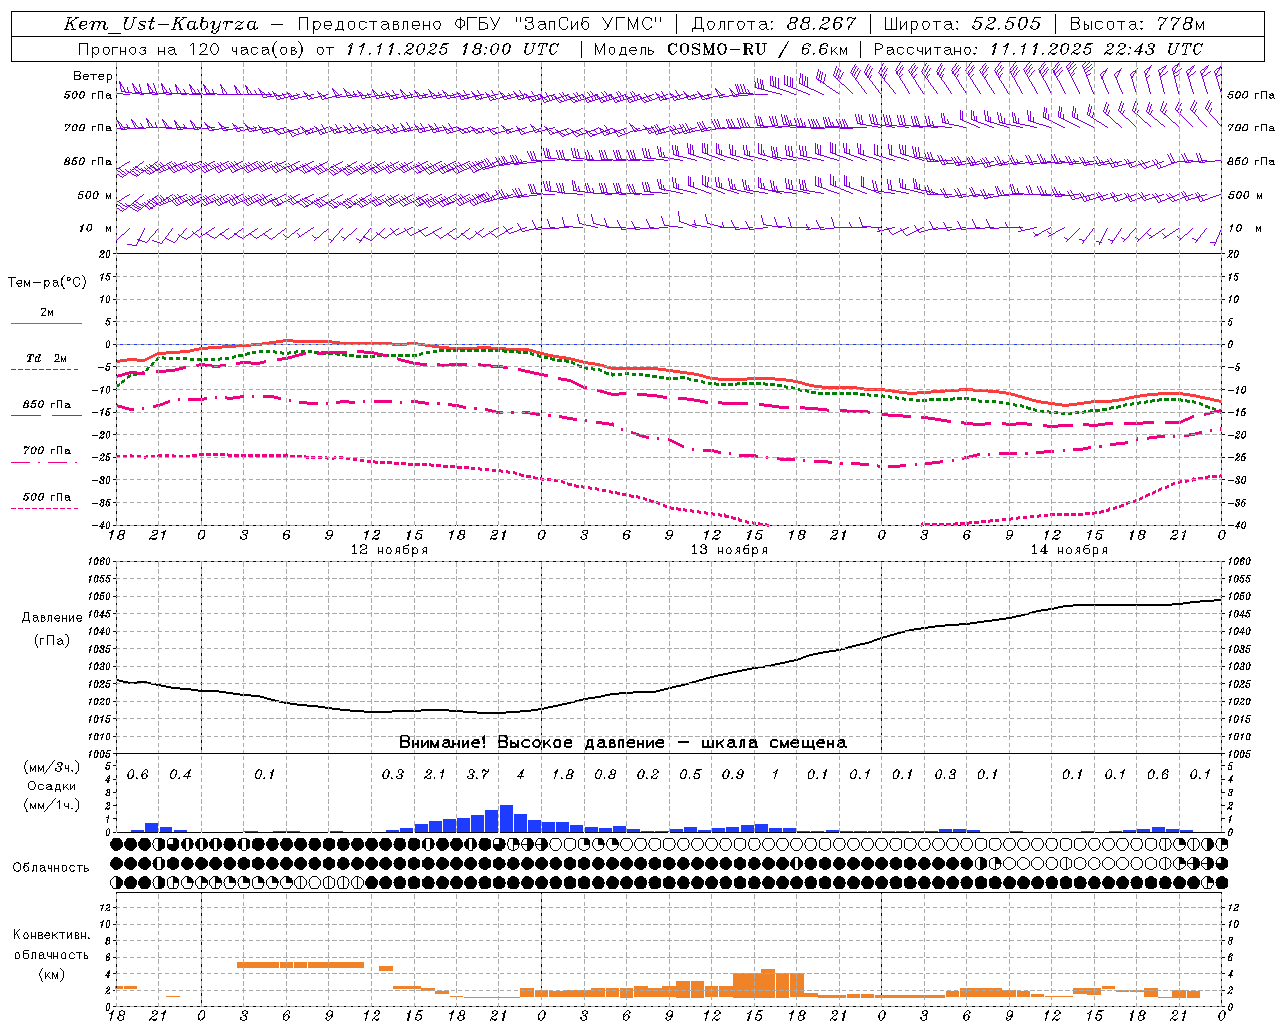
Task: Select the Широта: 52.505 header text
Action: 962,24
